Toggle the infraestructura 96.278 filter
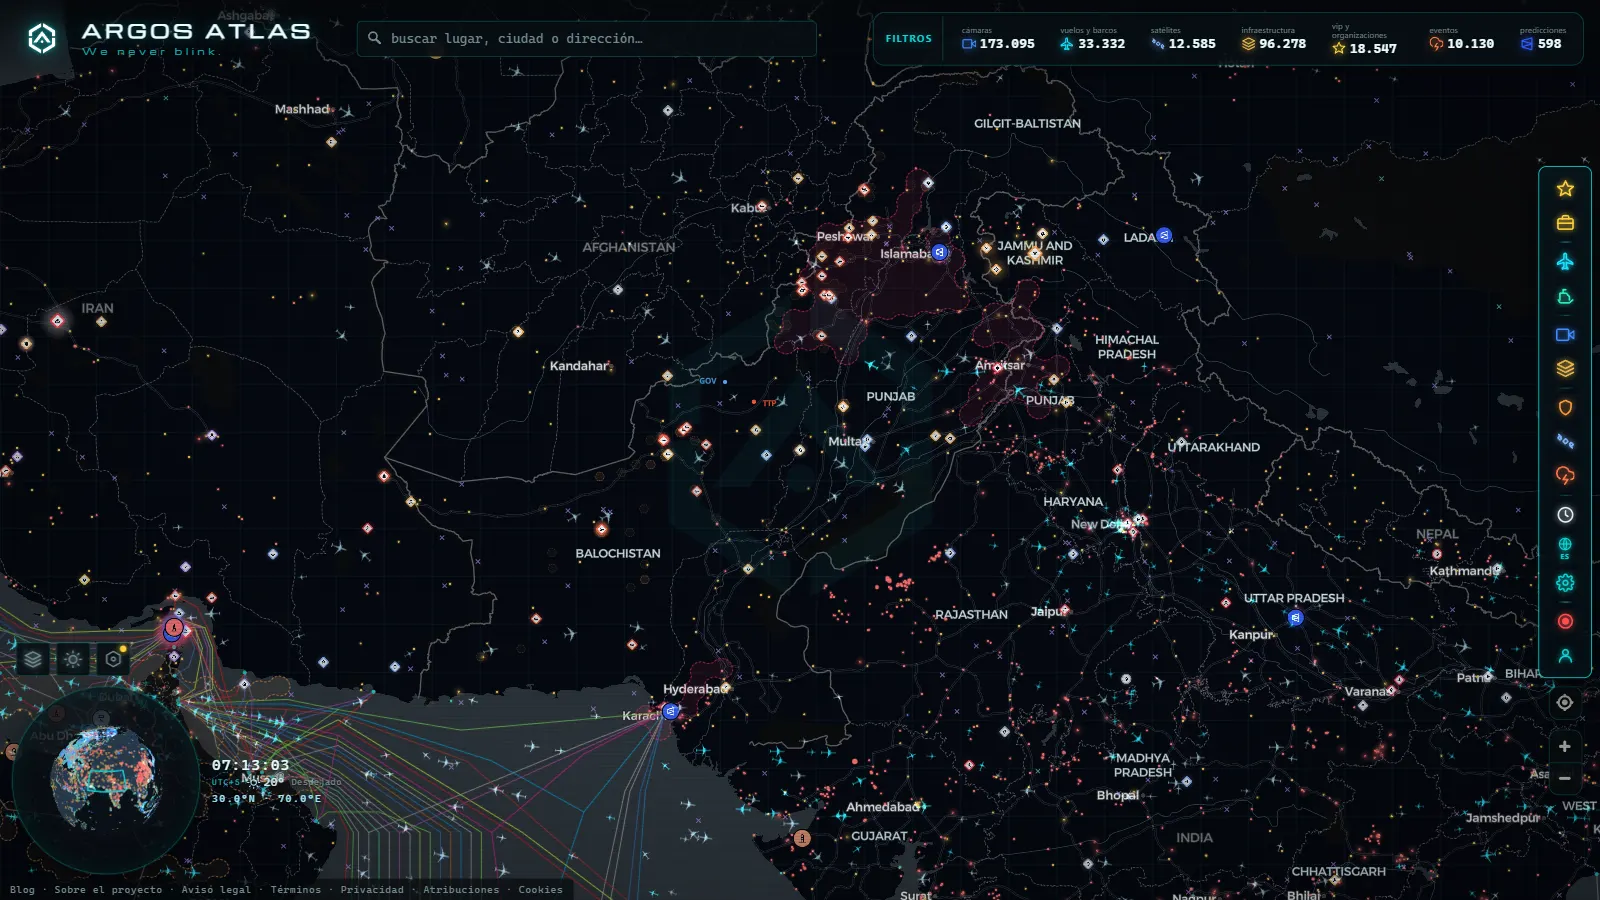This screenshot has width=1600, height=900. pyautogui.click(x=1274, y=40)
